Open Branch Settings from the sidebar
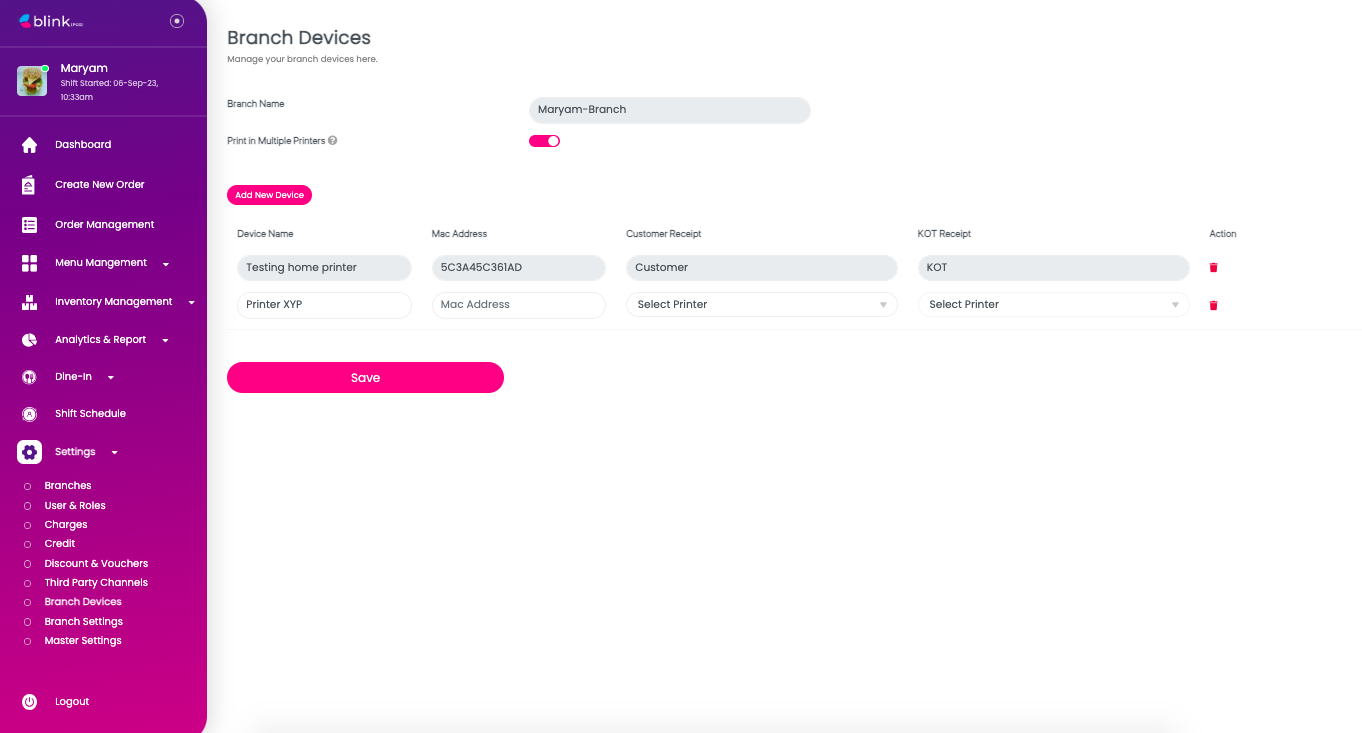 (x=83, y=622)
